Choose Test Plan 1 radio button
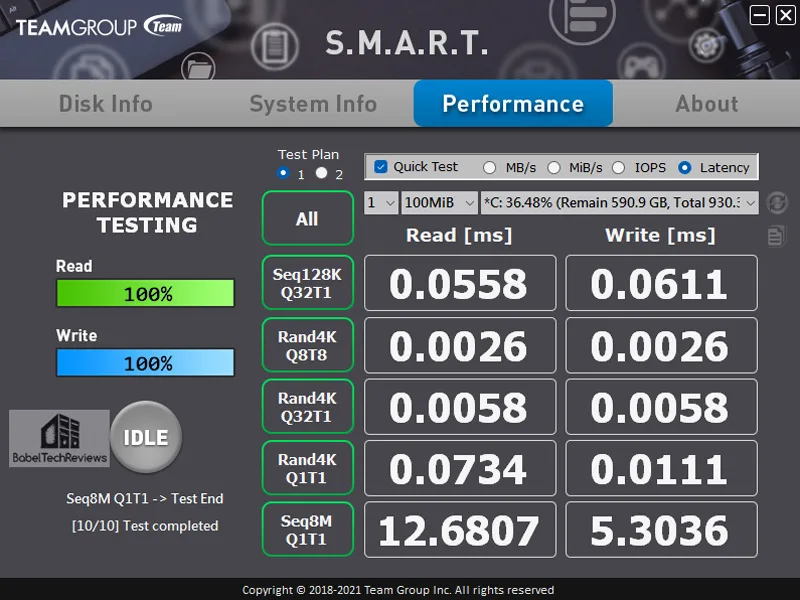This screenshot has height=600, width=800. [283, 173]
